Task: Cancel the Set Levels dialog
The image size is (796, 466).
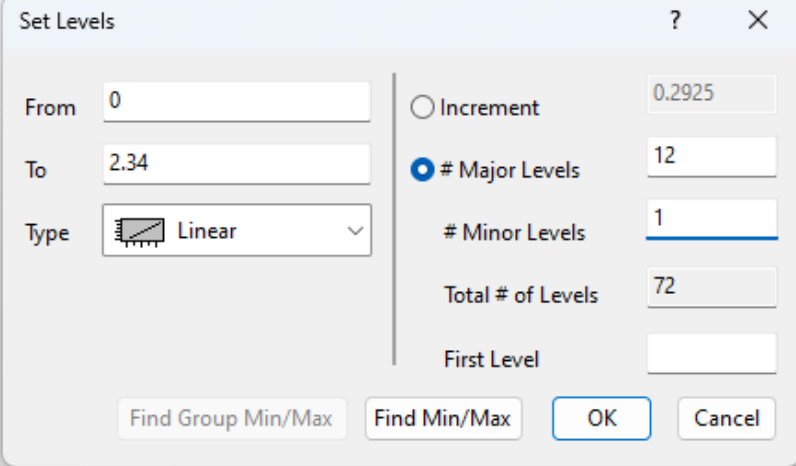Action: [727, 419]
